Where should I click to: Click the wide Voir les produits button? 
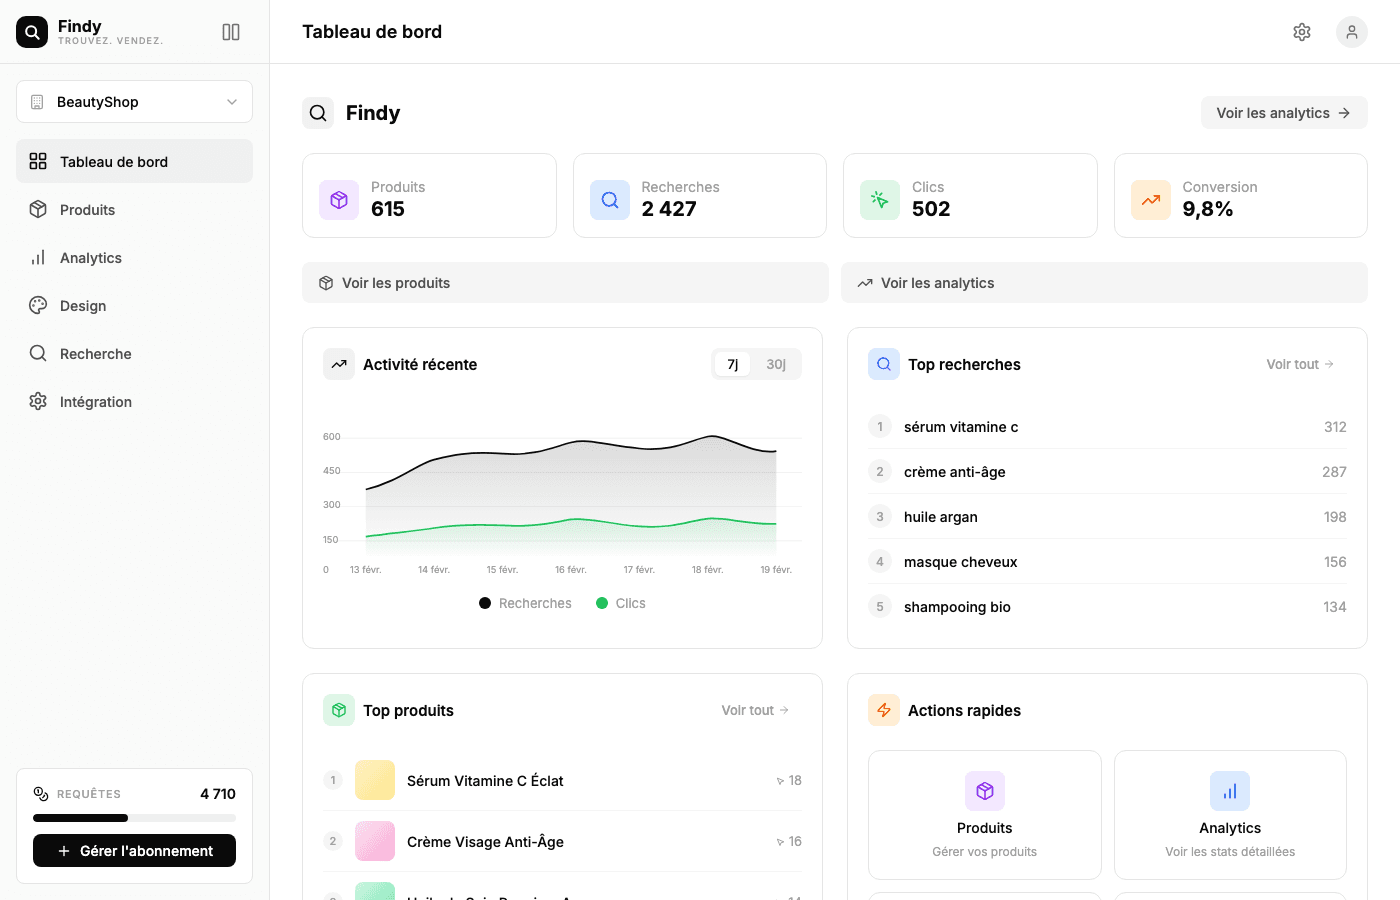tap(565, 283)
